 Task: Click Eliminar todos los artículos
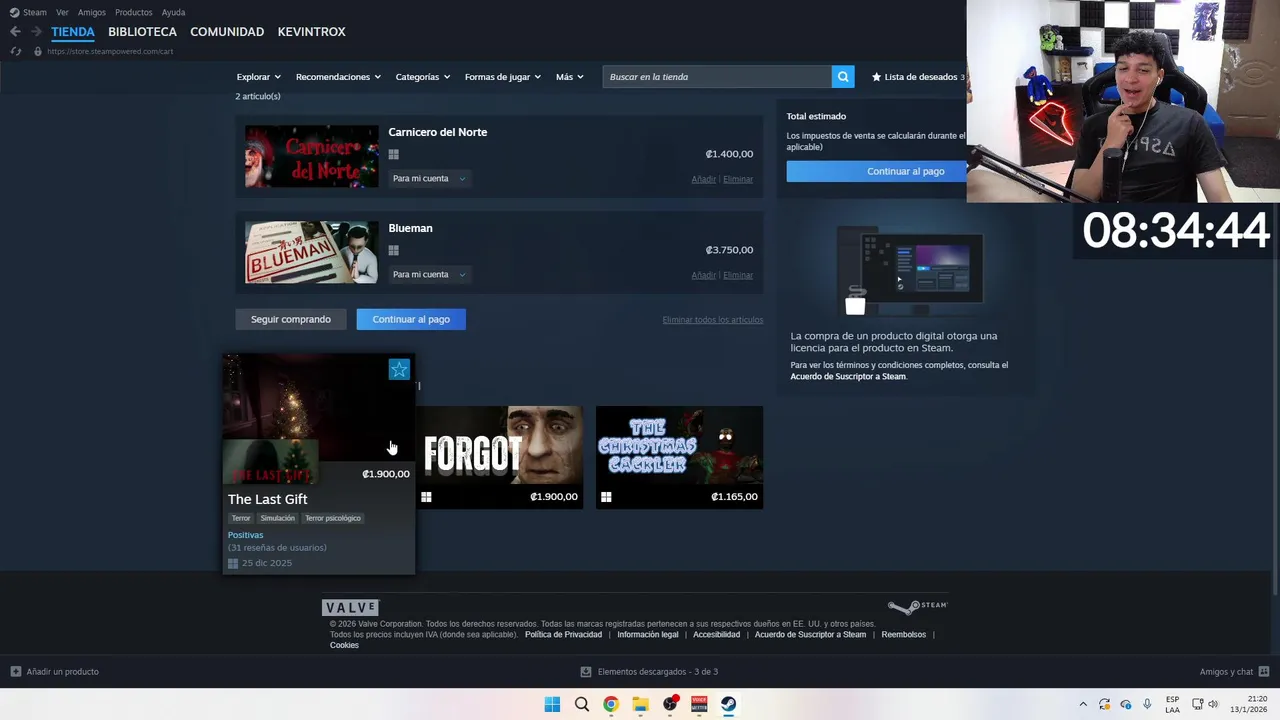click(x=712, y=320)
